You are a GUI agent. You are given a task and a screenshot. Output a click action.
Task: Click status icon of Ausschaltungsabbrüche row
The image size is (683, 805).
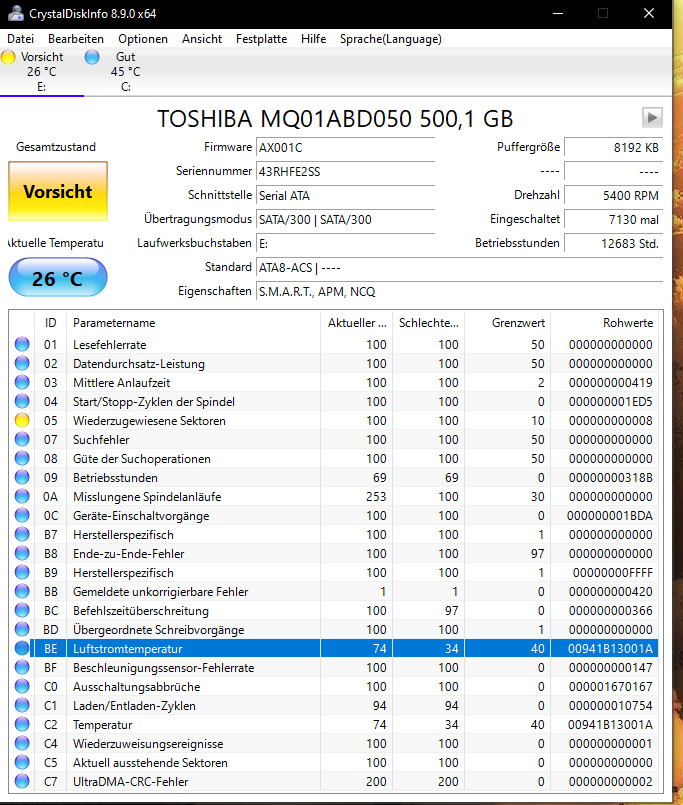pyautogui.click(x=22, y=686)
